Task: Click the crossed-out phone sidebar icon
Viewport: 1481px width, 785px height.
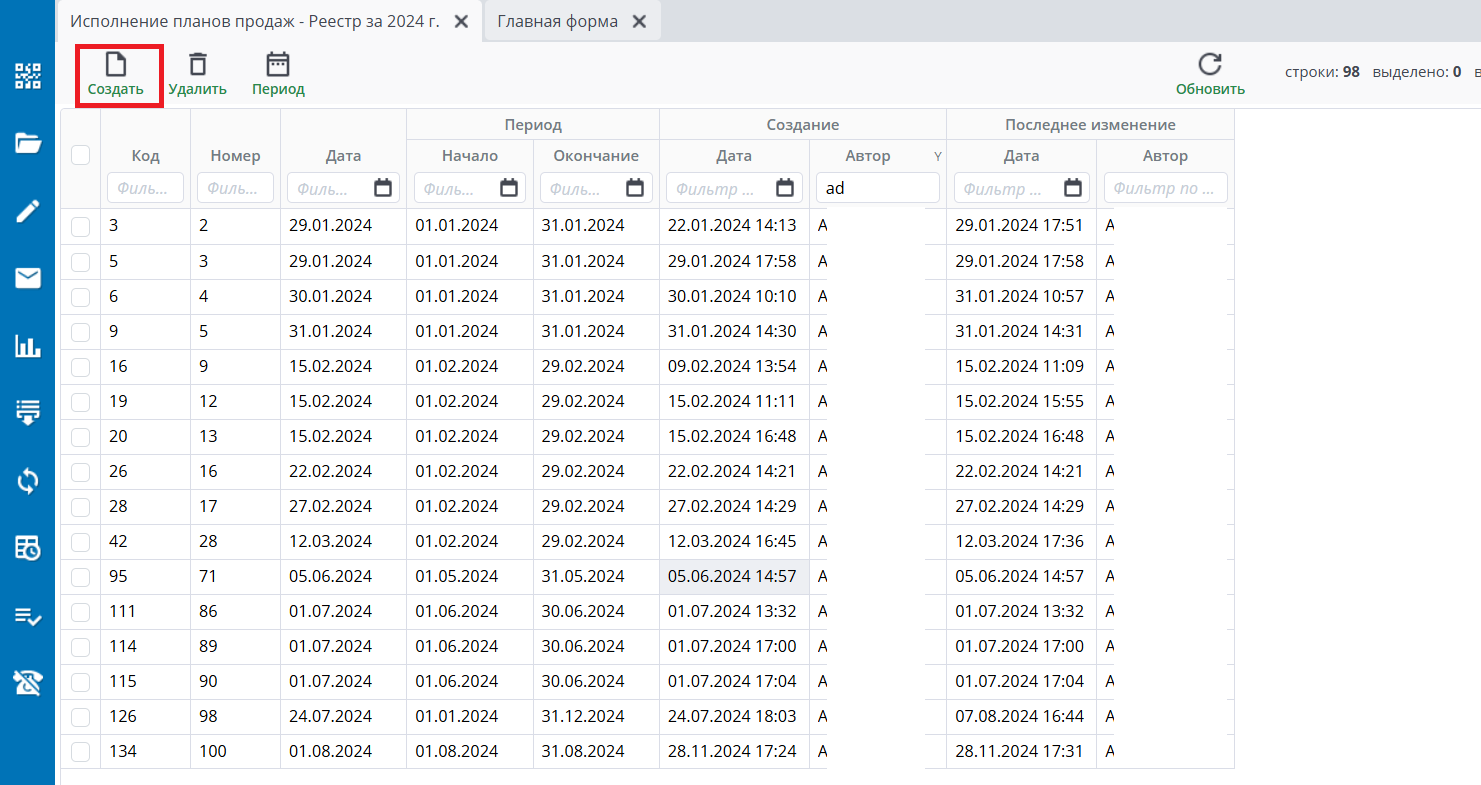Action: pos(27,683)
